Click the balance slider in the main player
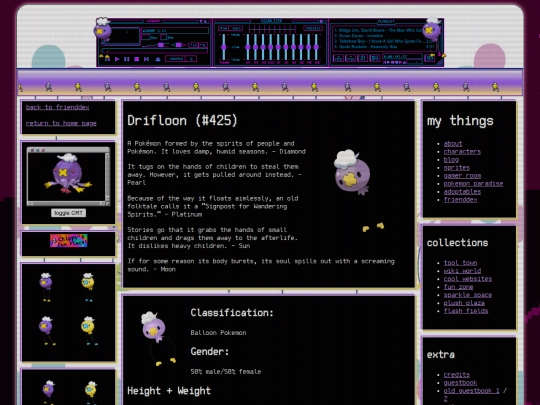The image size is (540, 405). coord(178,45)
